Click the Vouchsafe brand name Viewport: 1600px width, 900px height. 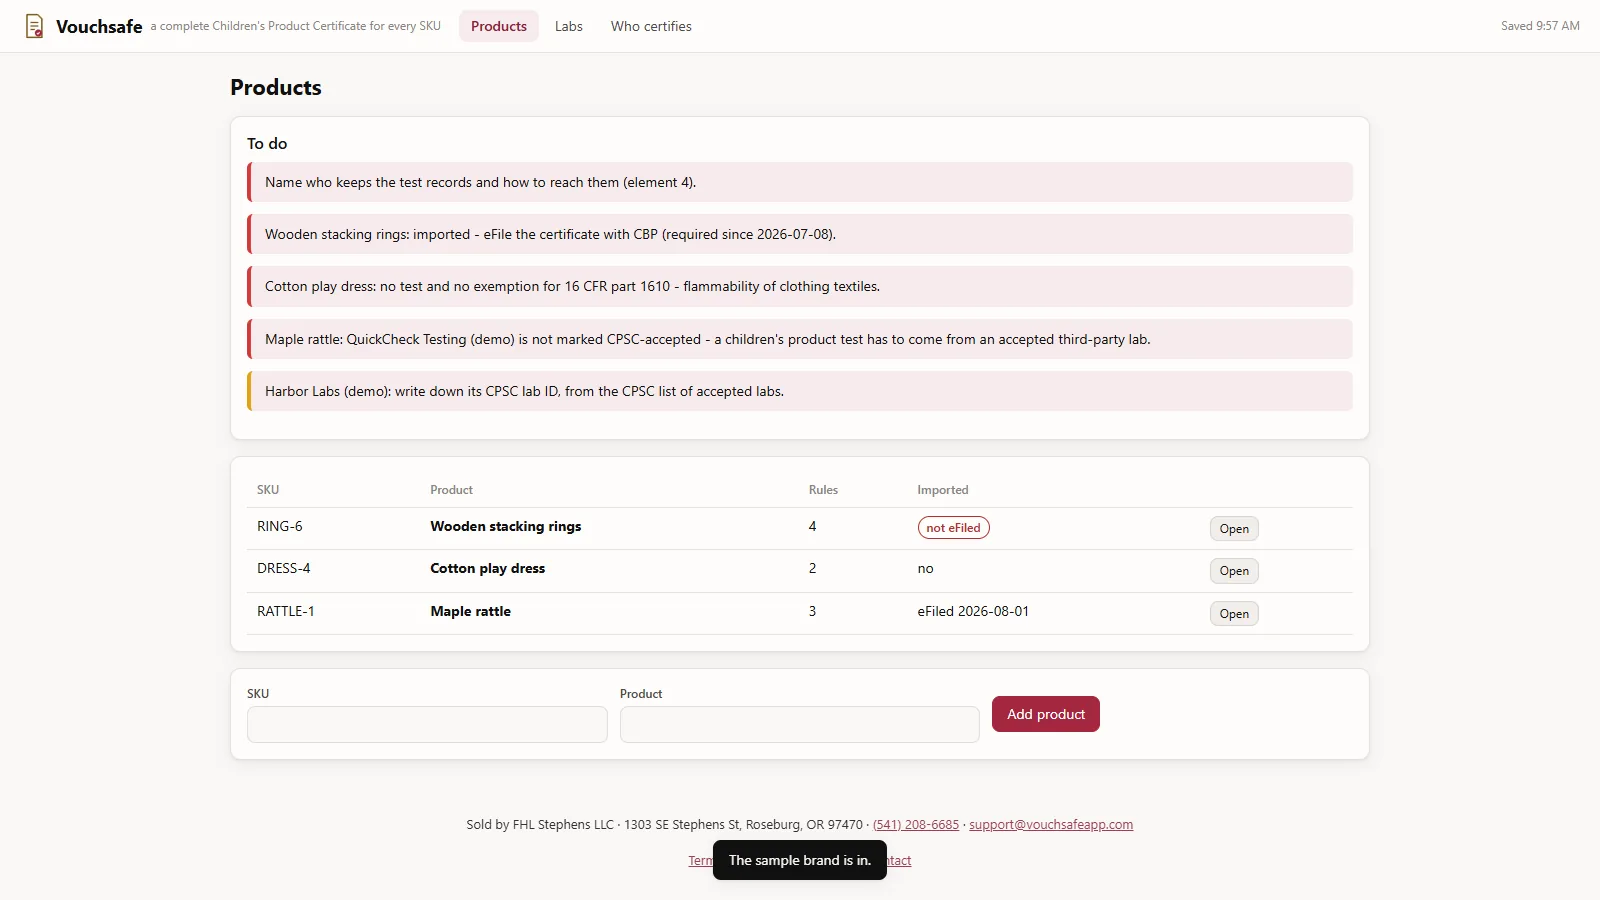(99, 27)
